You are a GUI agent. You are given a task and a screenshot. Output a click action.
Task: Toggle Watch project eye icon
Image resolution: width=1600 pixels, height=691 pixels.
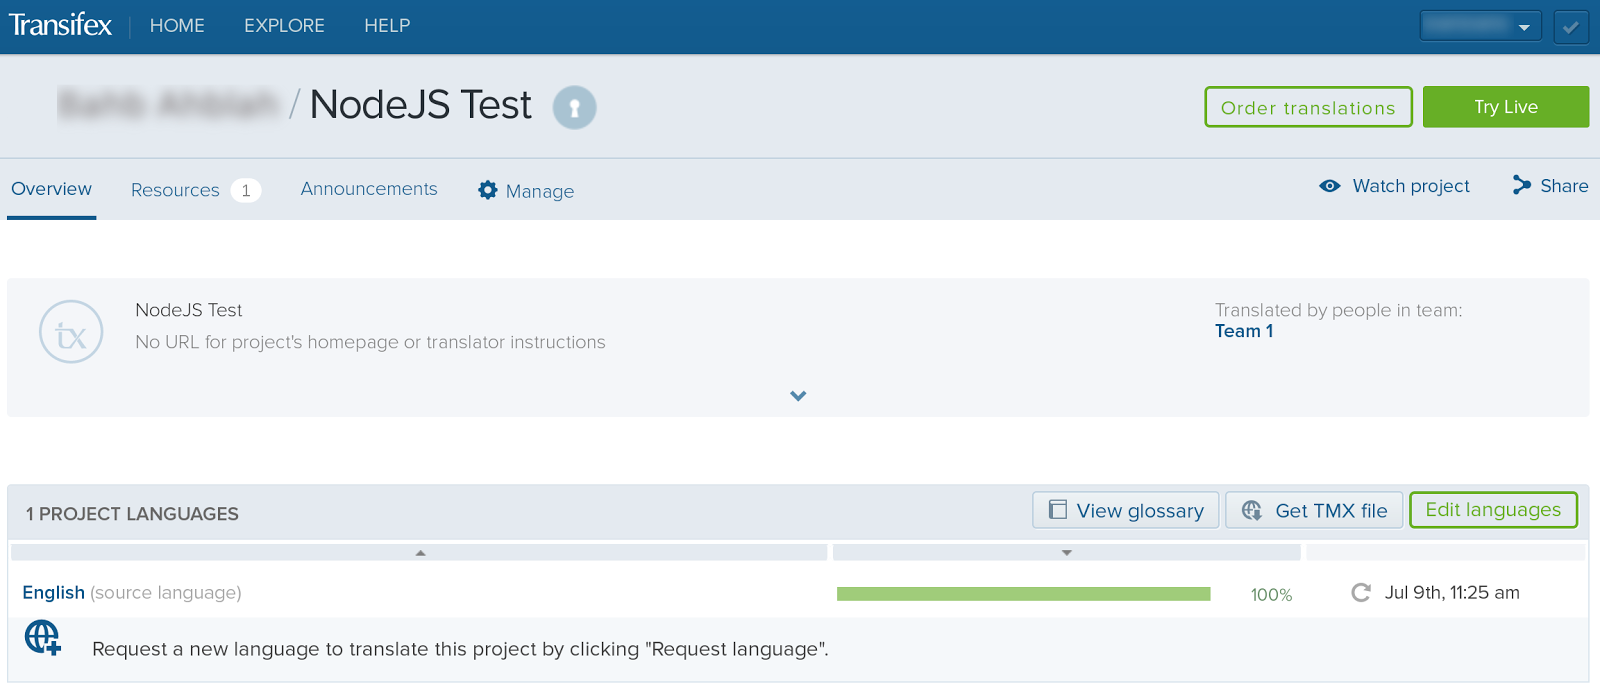1329,186
